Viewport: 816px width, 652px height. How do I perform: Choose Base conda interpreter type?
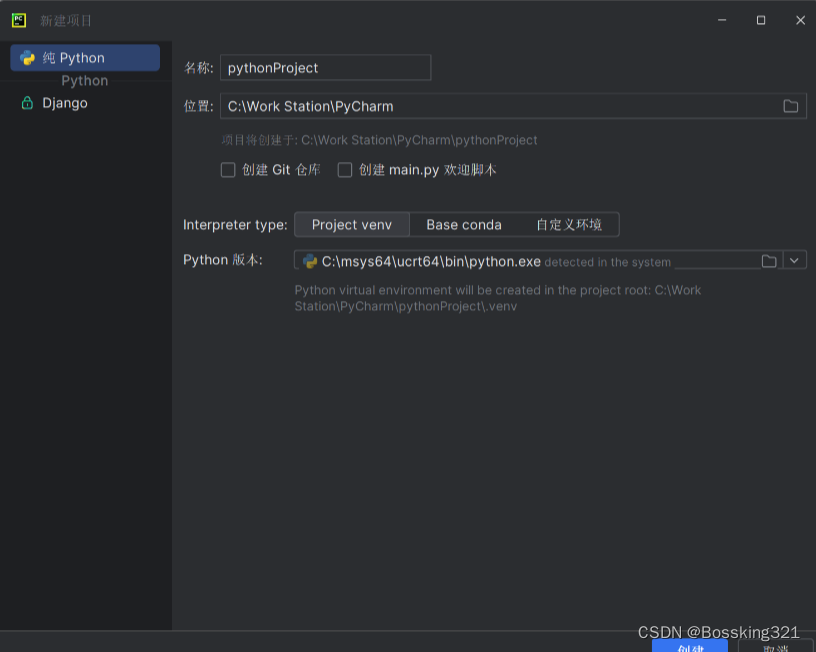[464, 225]
